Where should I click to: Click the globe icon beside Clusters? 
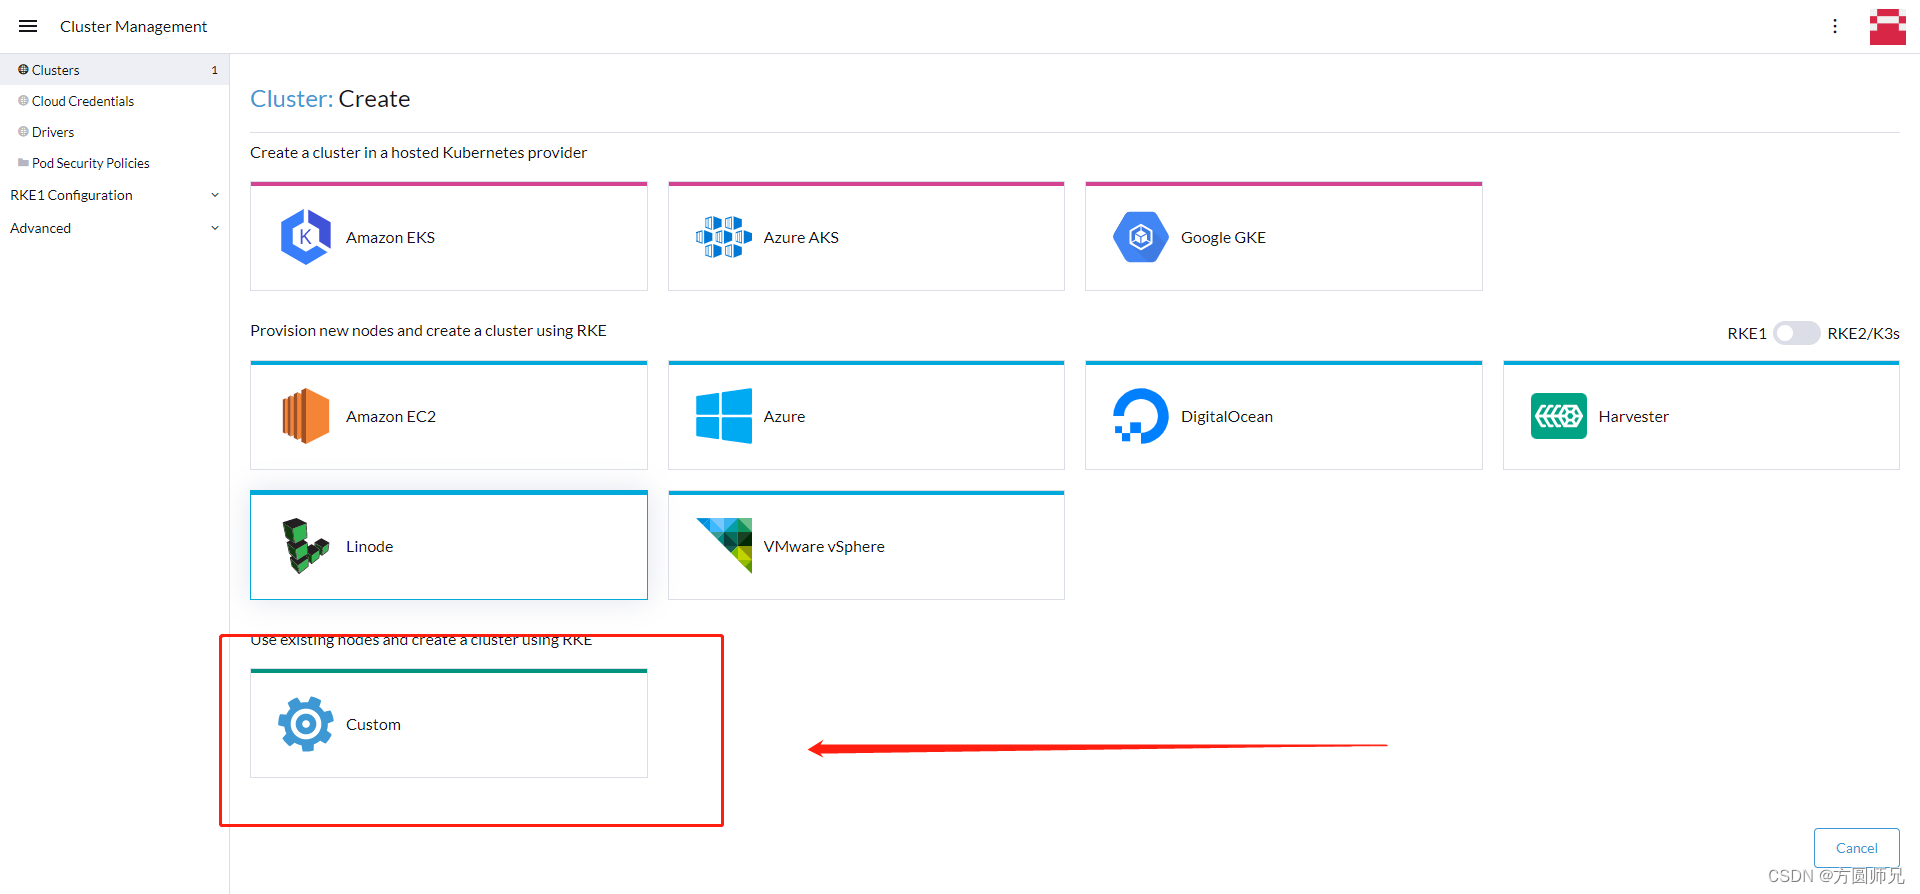click(23, 70)
